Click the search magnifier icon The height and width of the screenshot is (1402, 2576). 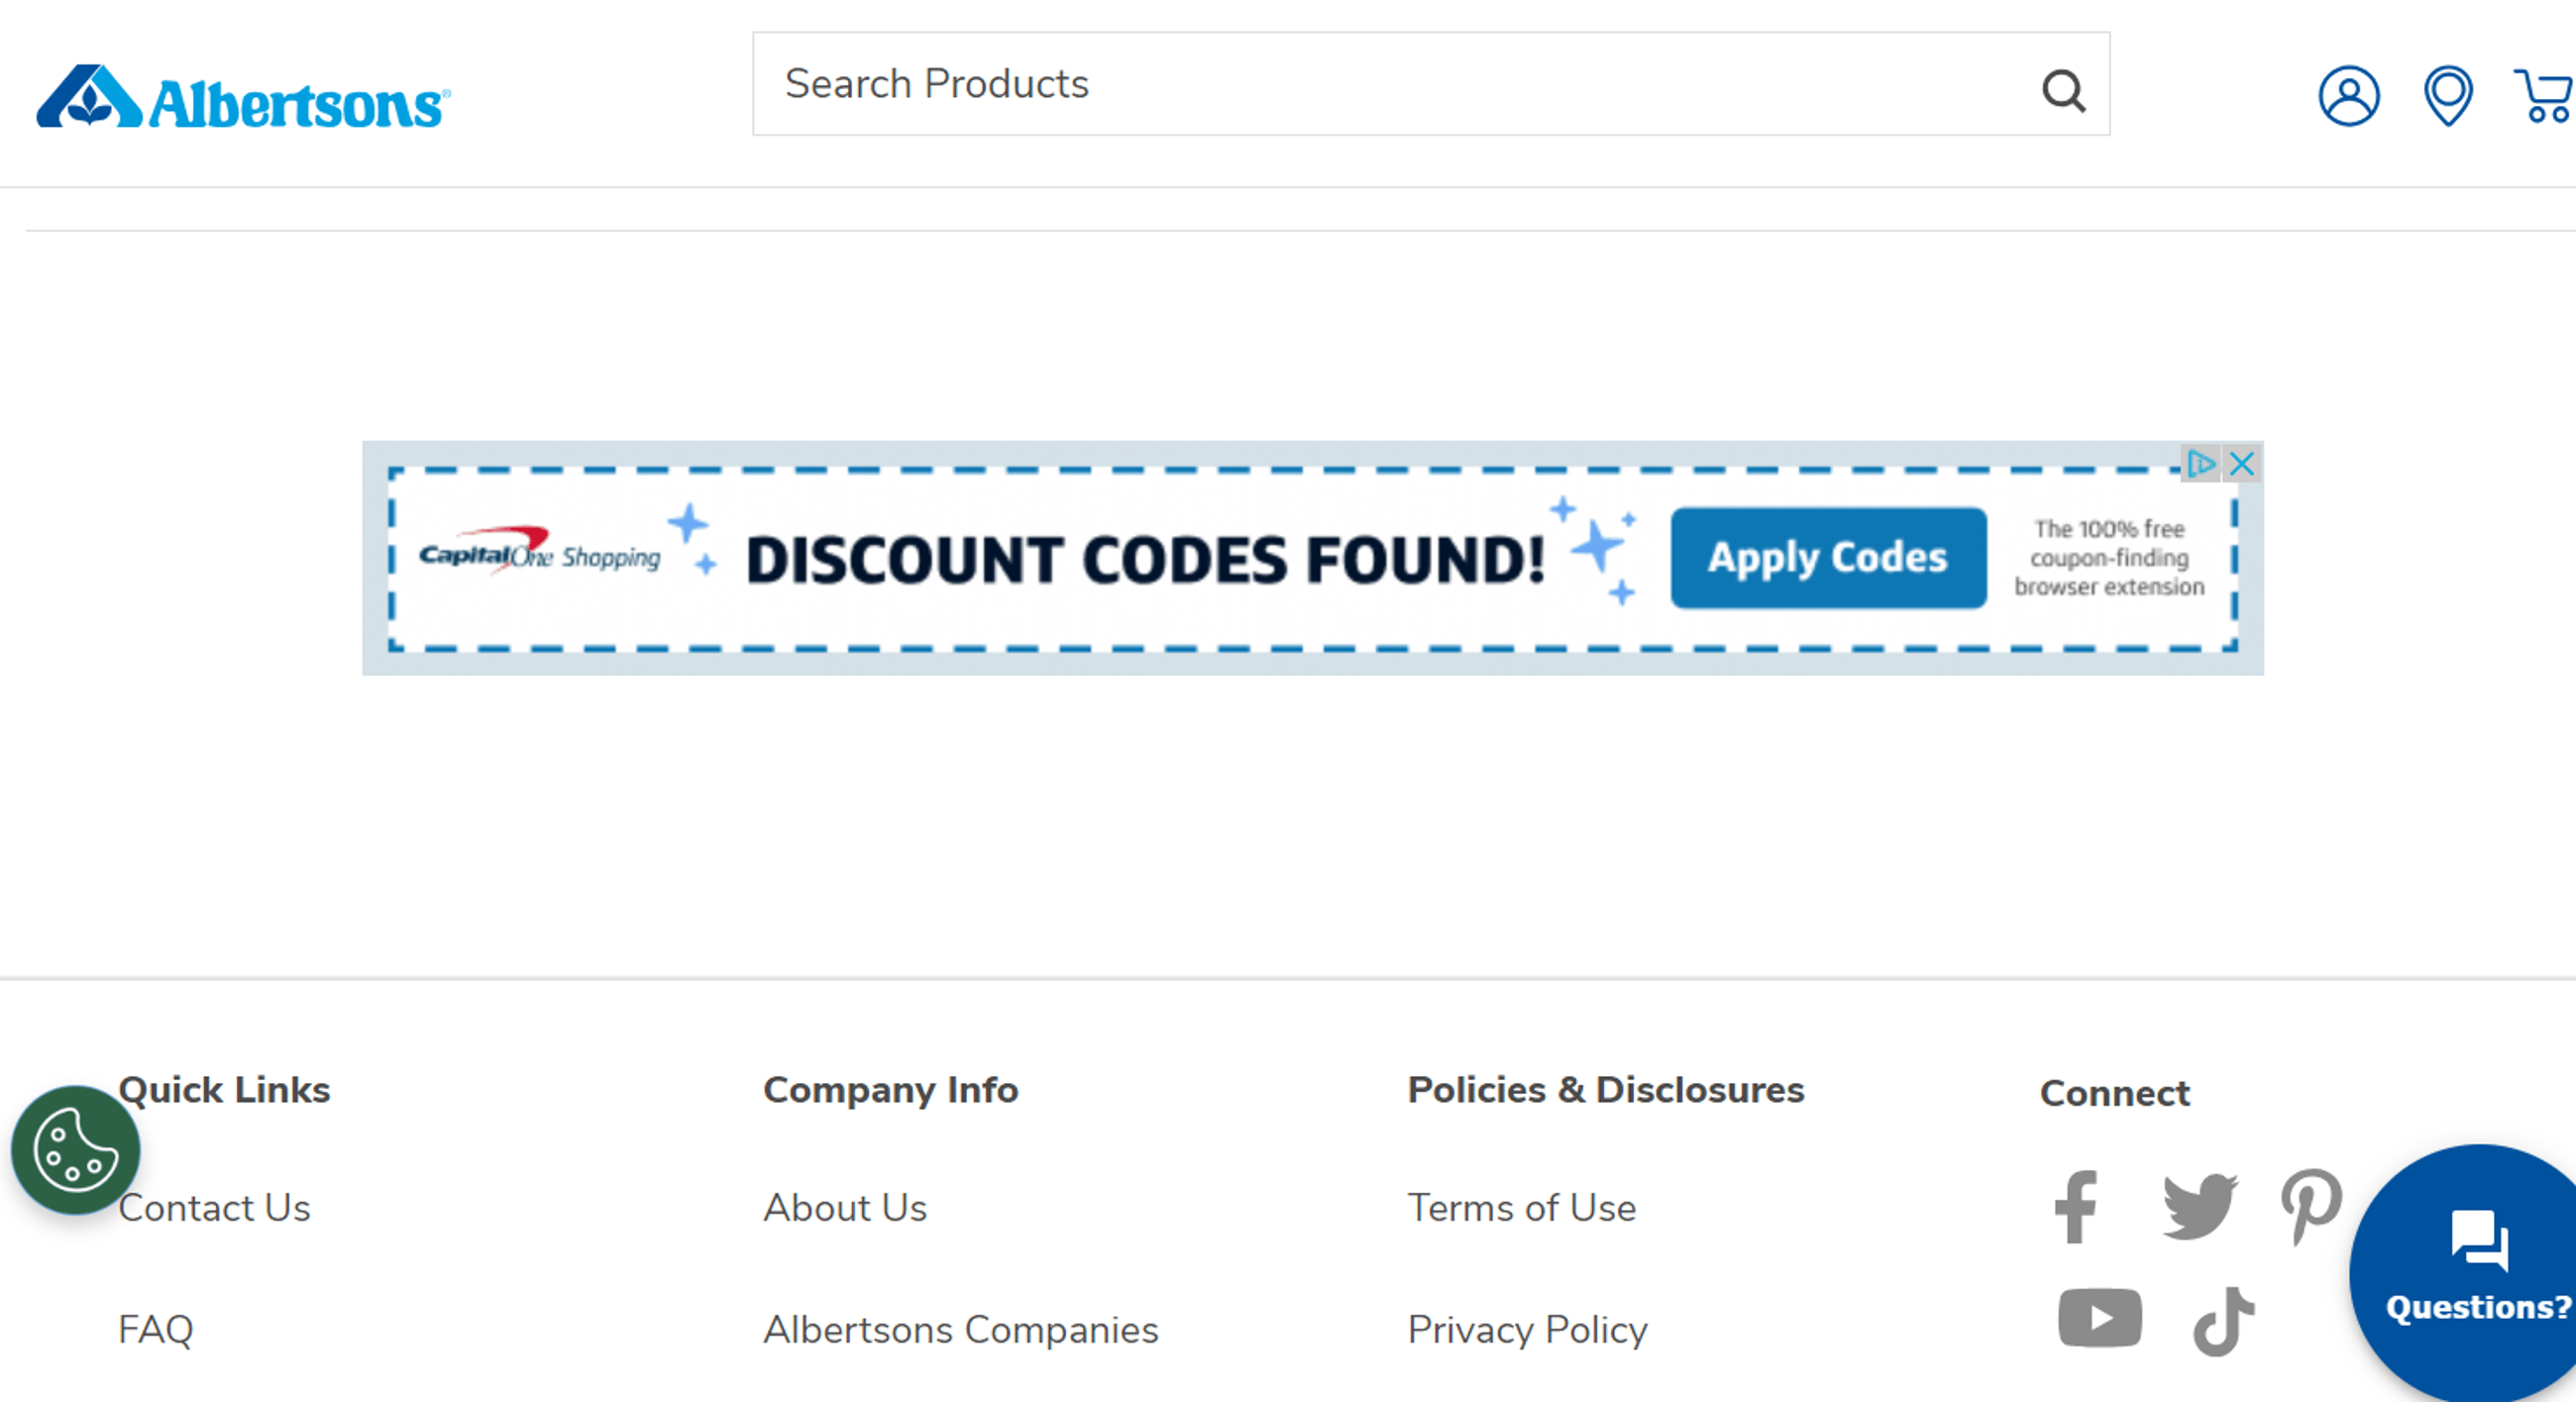(x=2064, y=91)
